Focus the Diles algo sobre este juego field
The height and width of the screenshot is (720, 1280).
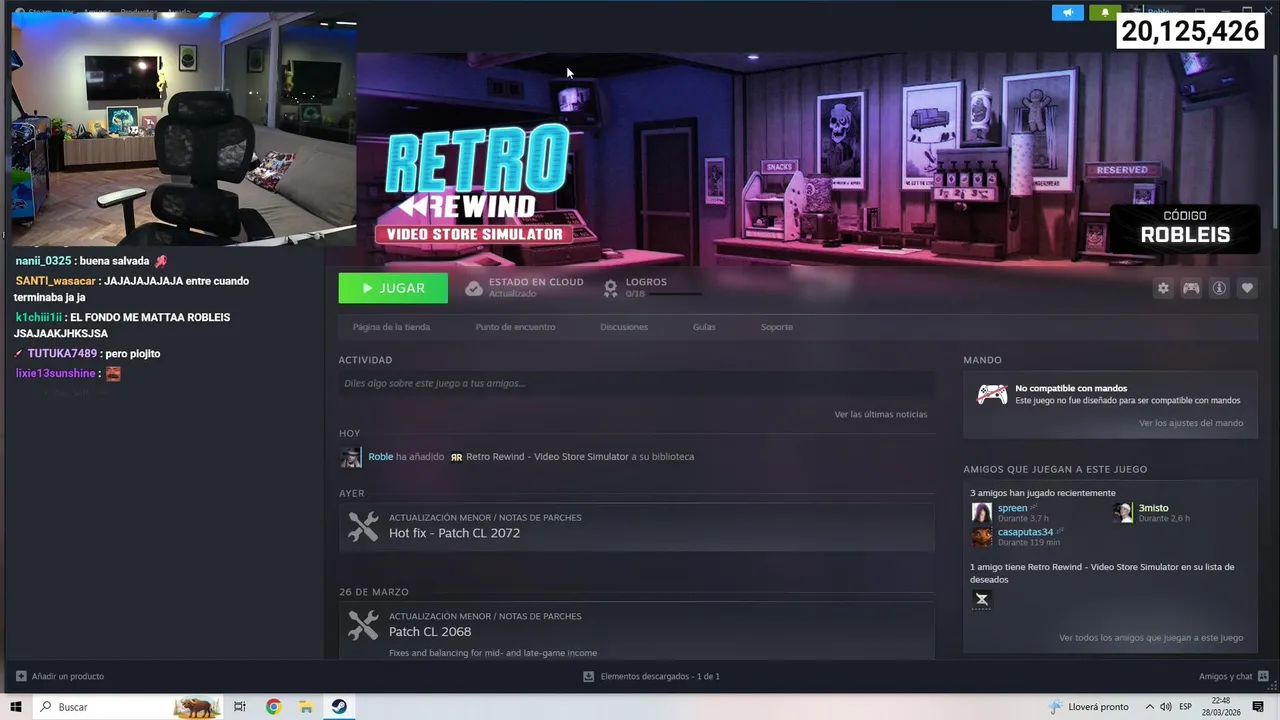pyautogui.click(x=637, y=384)
